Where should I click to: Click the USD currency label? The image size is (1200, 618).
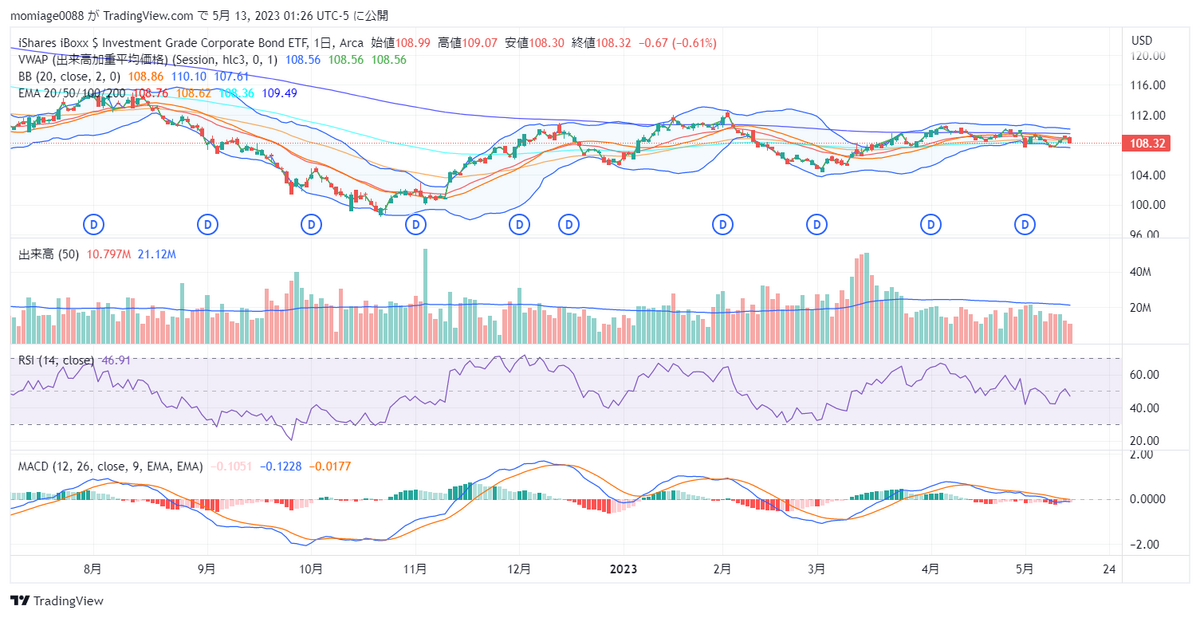[1142, 40]
